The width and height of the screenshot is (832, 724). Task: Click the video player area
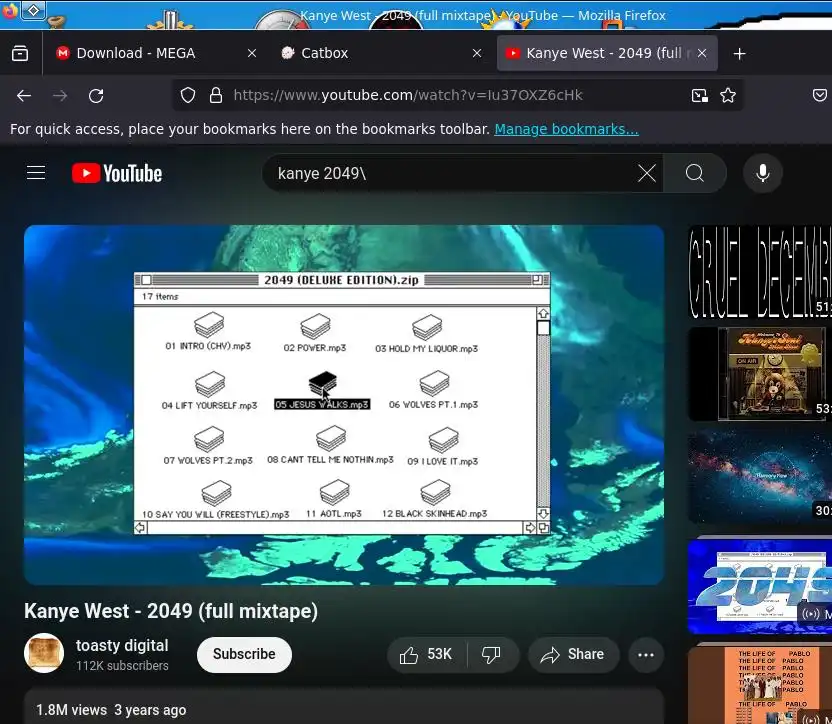(x=344, y=404)
